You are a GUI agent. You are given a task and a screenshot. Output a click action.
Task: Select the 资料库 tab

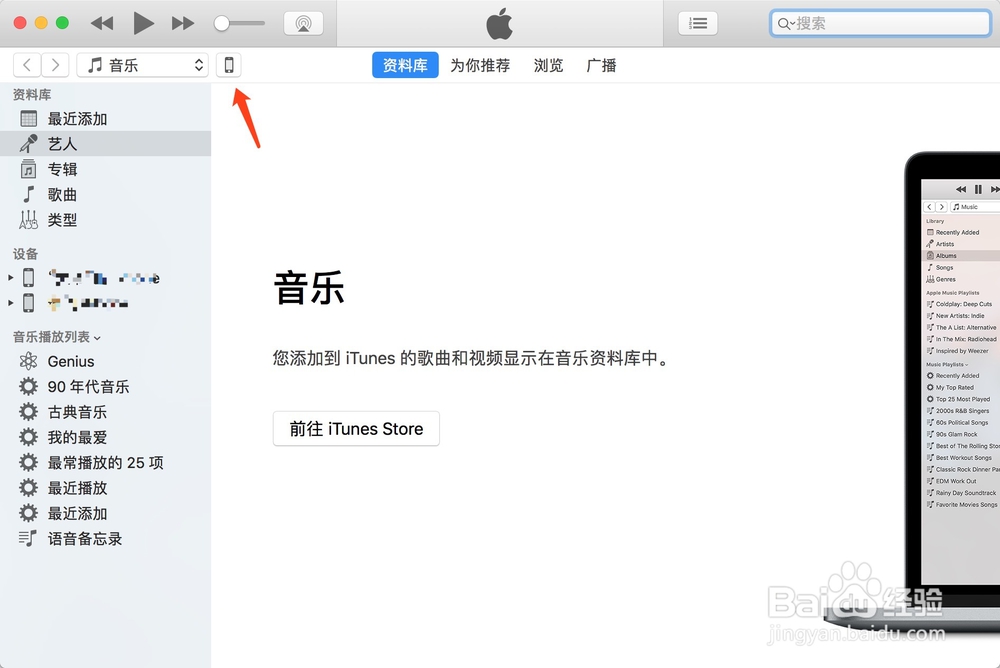[405, 65]
